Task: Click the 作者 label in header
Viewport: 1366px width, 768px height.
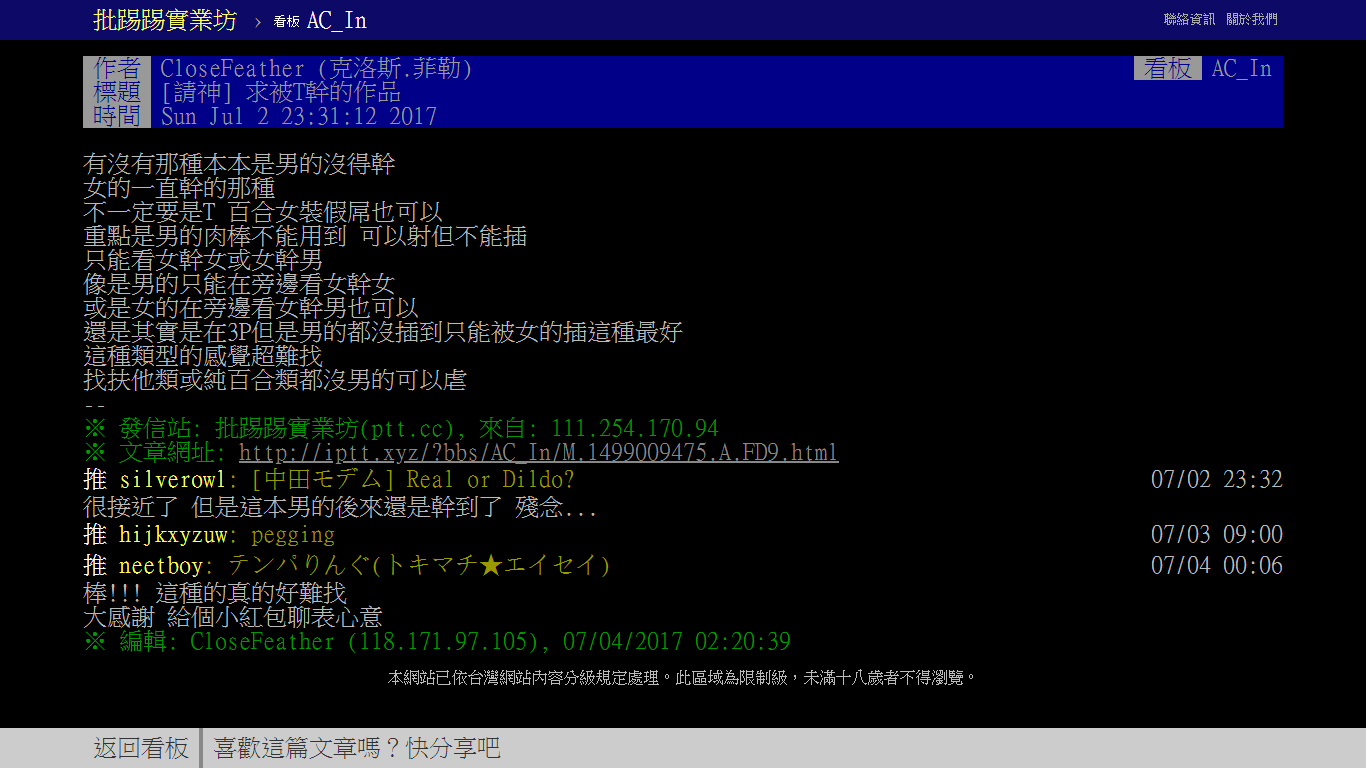Action: pyautogui.click(x=118, y=69)
